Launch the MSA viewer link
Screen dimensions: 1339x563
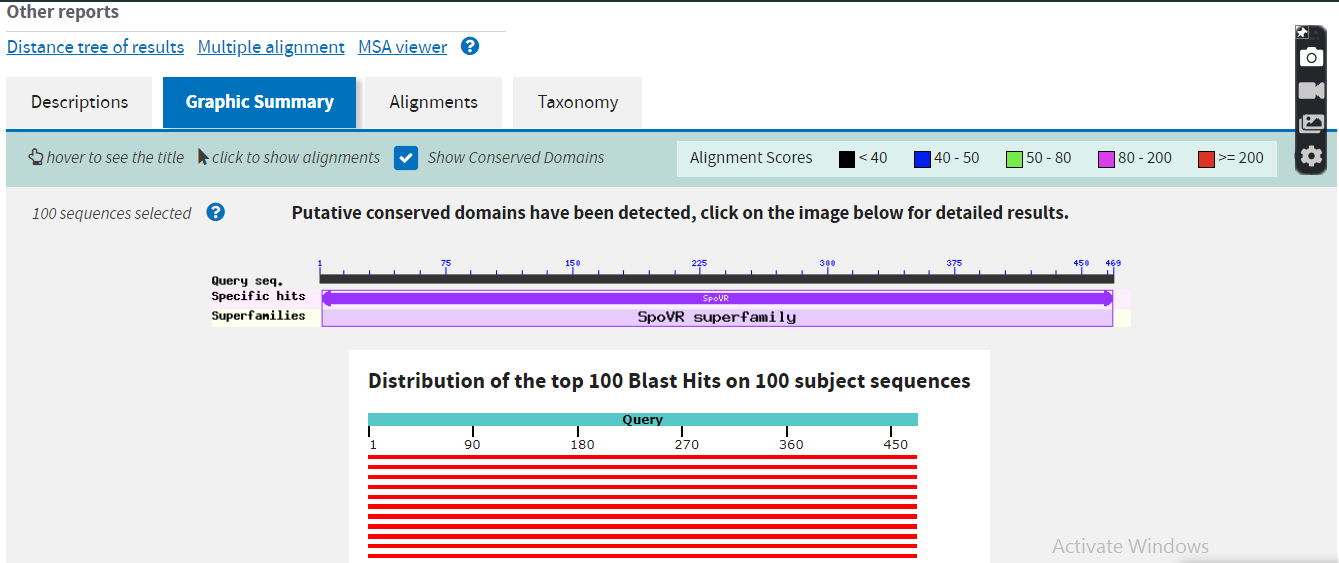(403, 47)
